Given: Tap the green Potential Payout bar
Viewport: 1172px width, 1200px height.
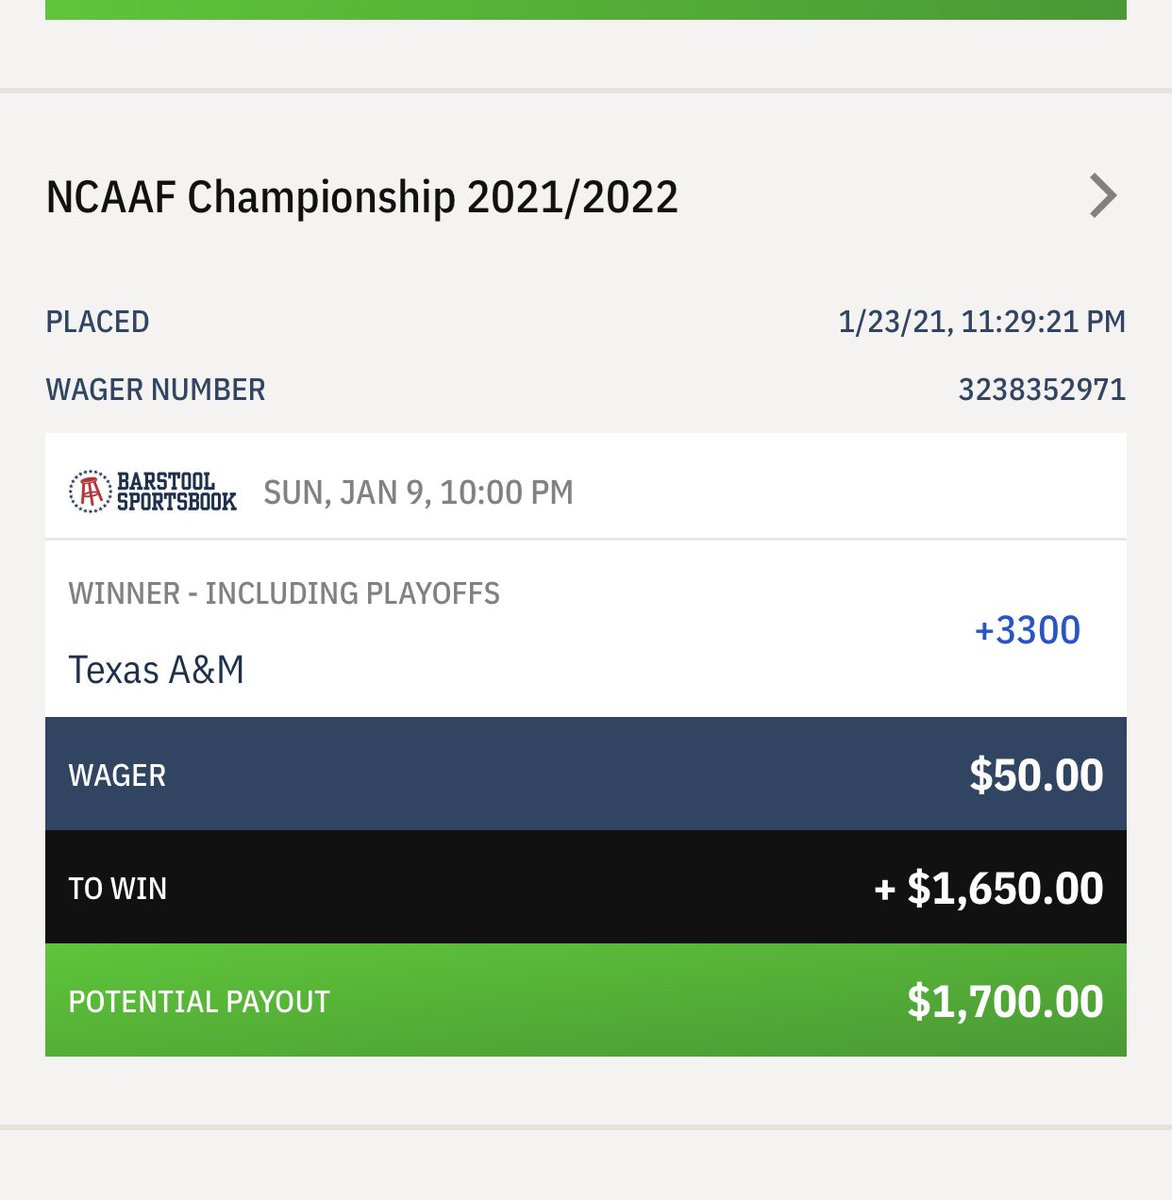Looking at the screenshot, I should [x=586, y=1000].
